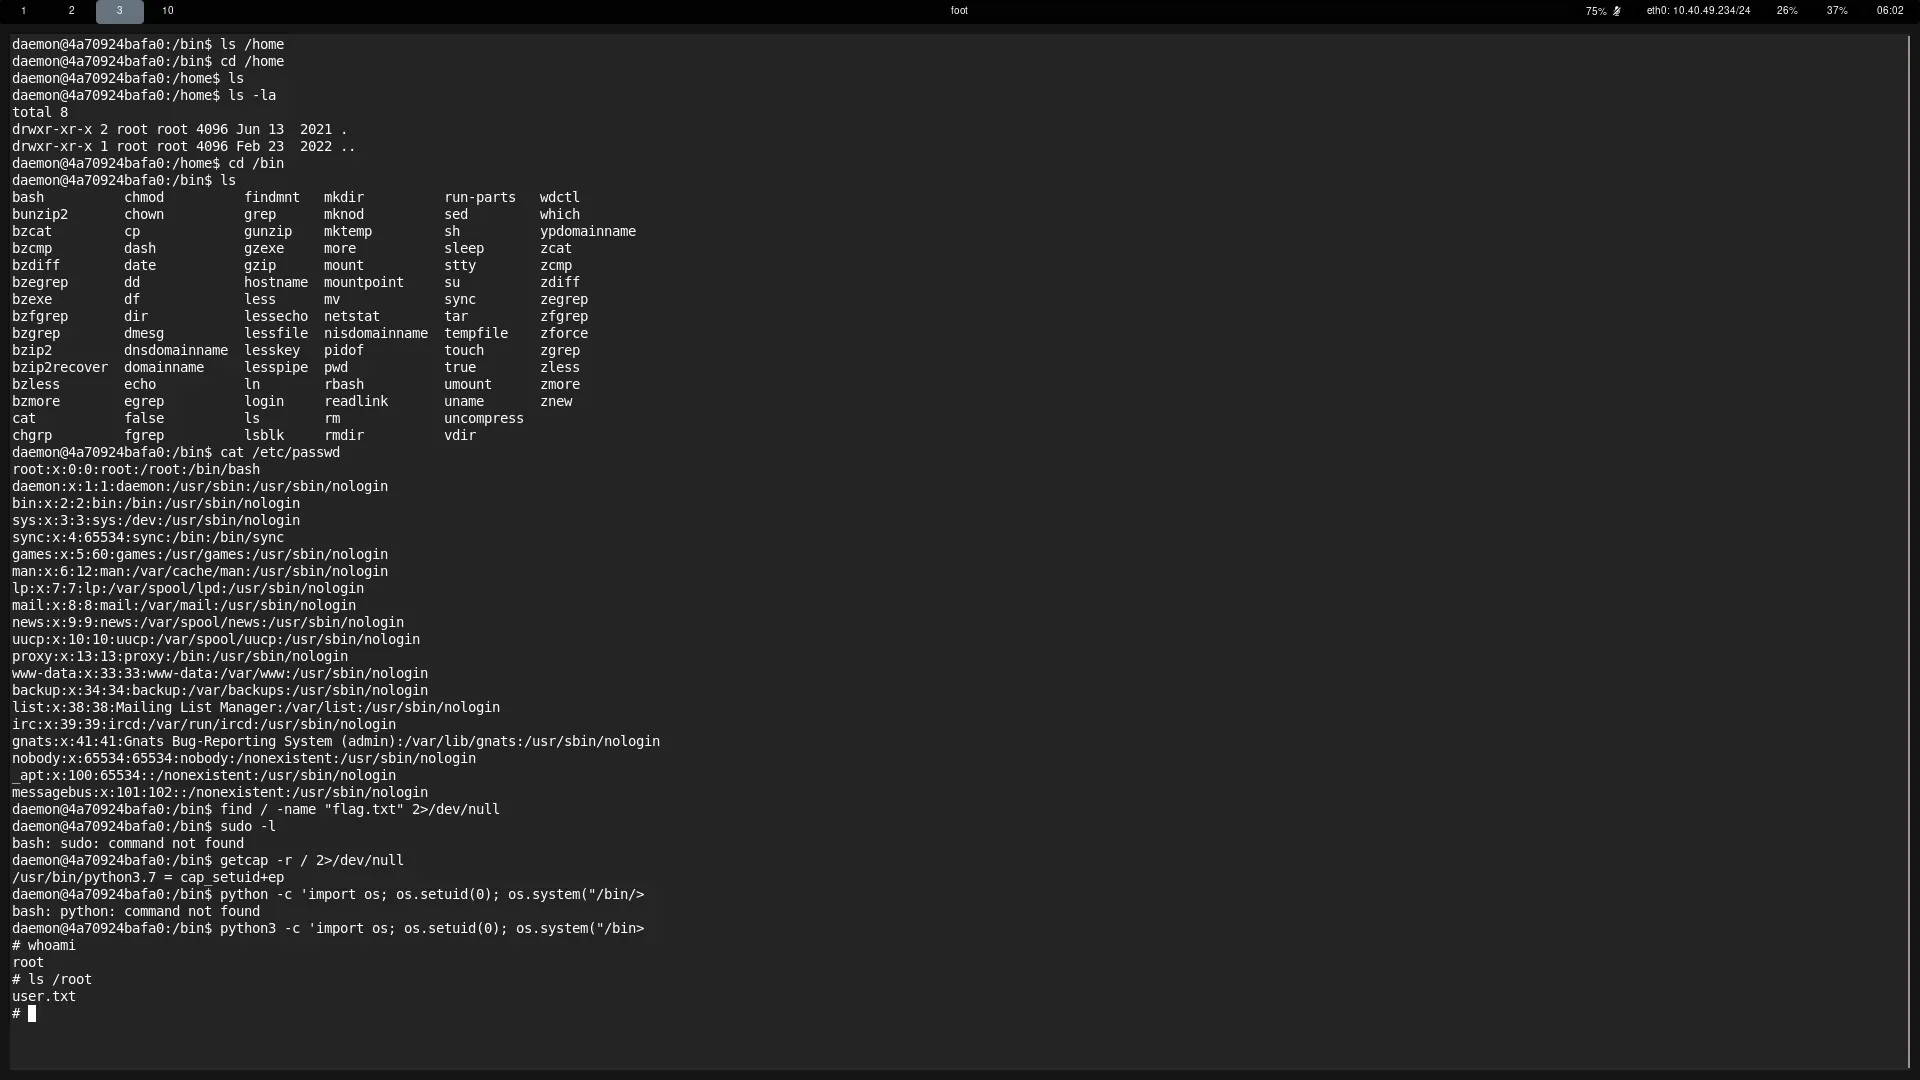1920x1080 pixels.
Task: Click the 06:02 clock
Action: [x=1890, y=11]
